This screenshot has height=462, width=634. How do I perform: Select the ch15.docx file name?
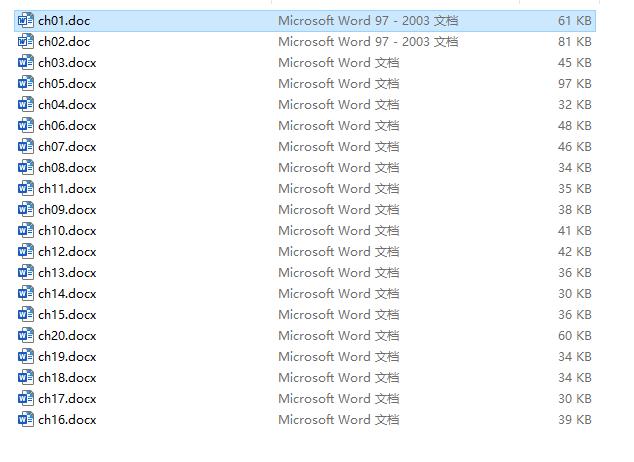[x=67, y=315]
